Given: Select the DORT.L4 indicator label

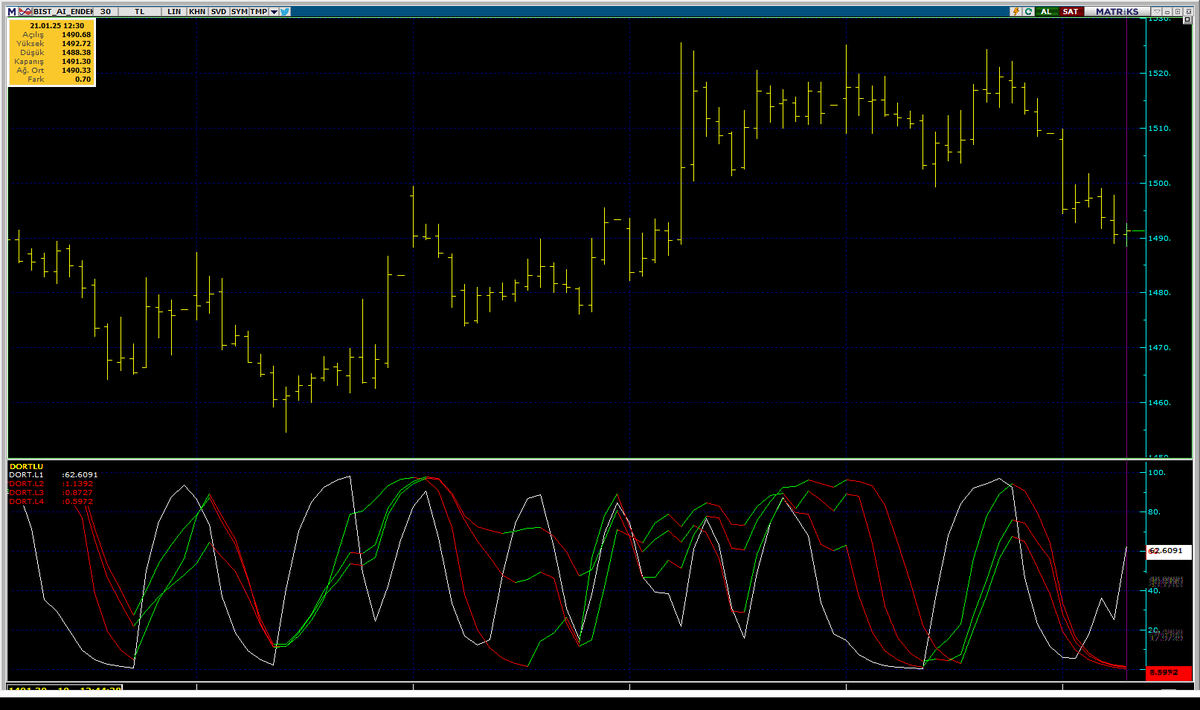Looking at the screenshot, I should [x=26, y=502].
